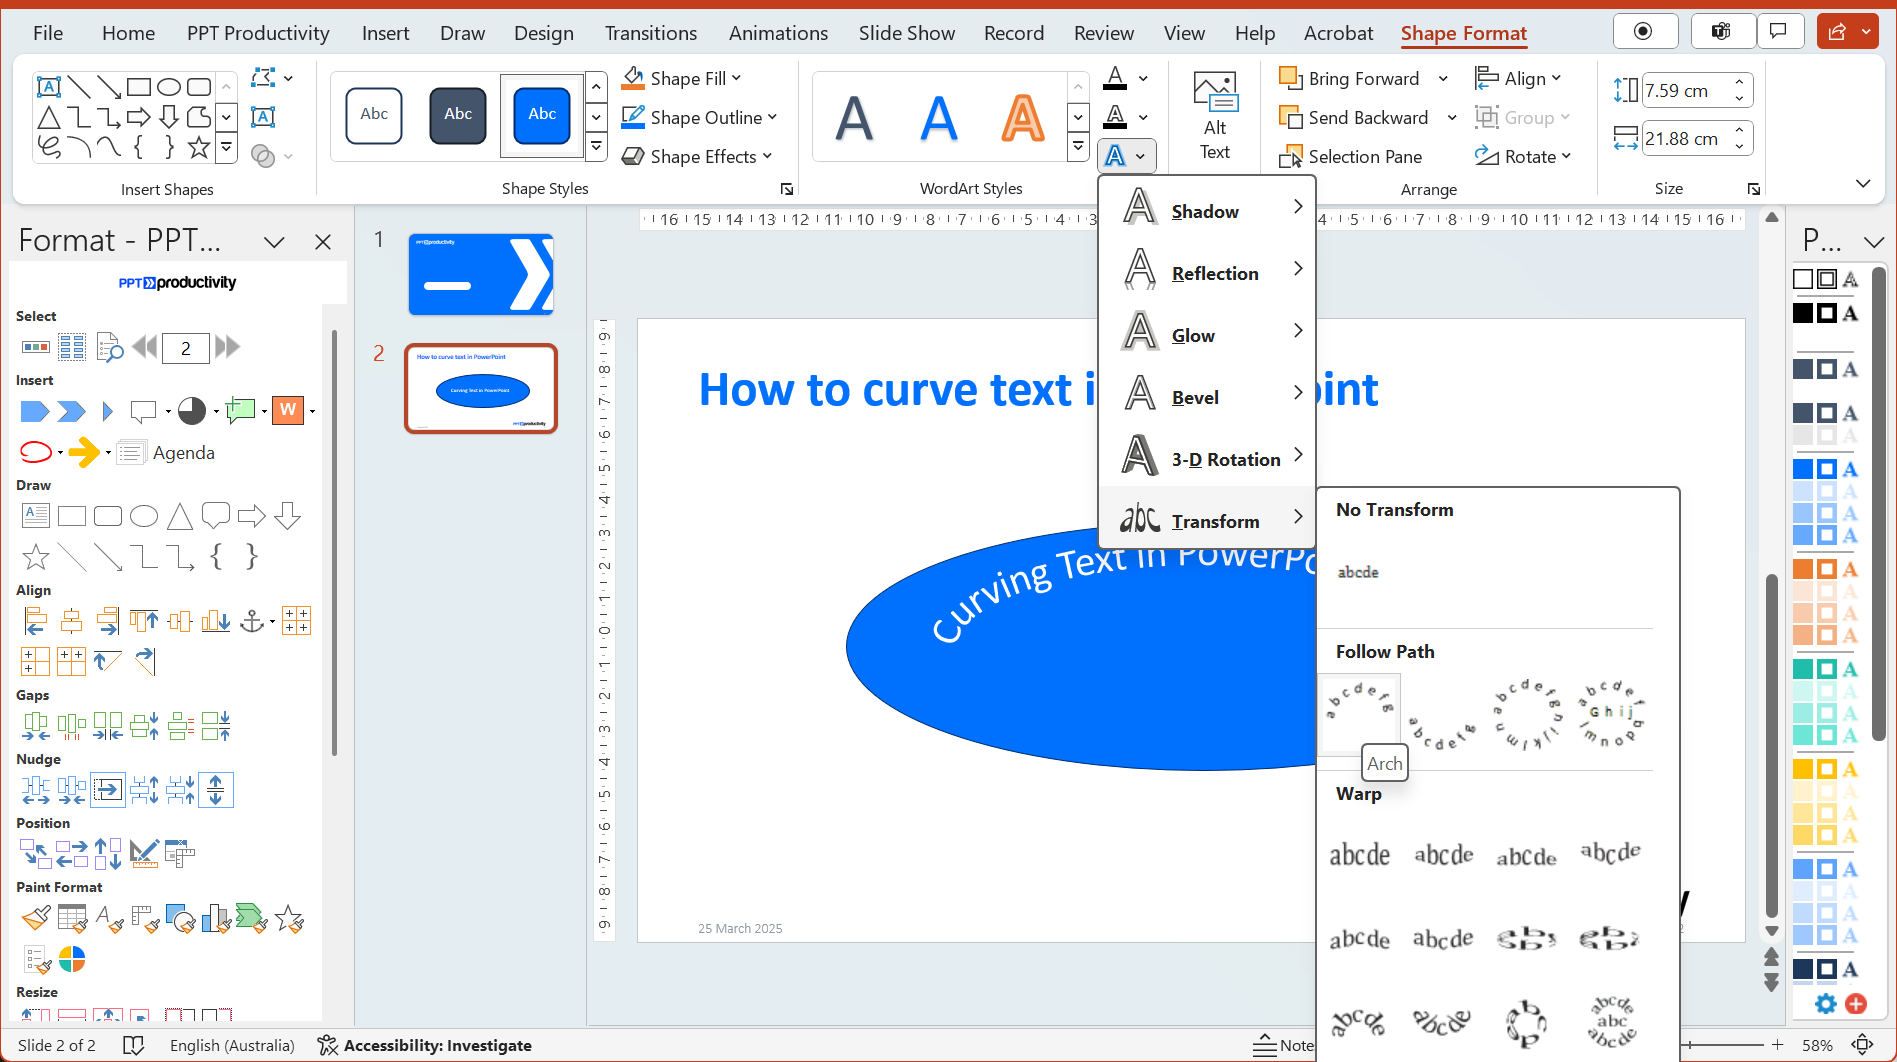The height and width of the screenshot is (1062, 1897).
Task: Open the Comments icon at top right
Action: pos(1778,32)
